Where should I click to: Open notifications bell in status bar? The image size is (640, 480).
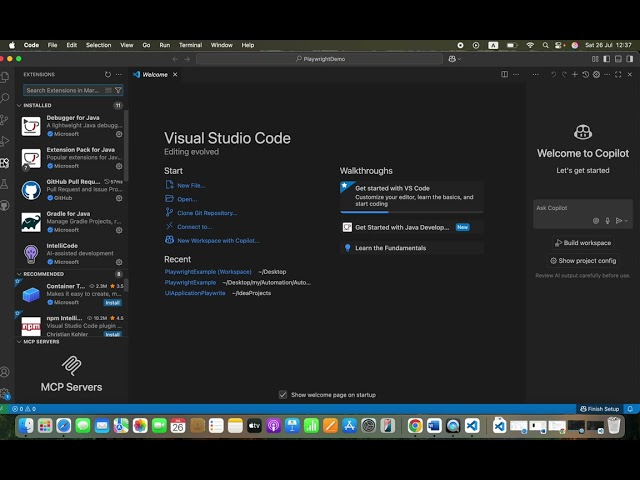[x=630, y=409]
